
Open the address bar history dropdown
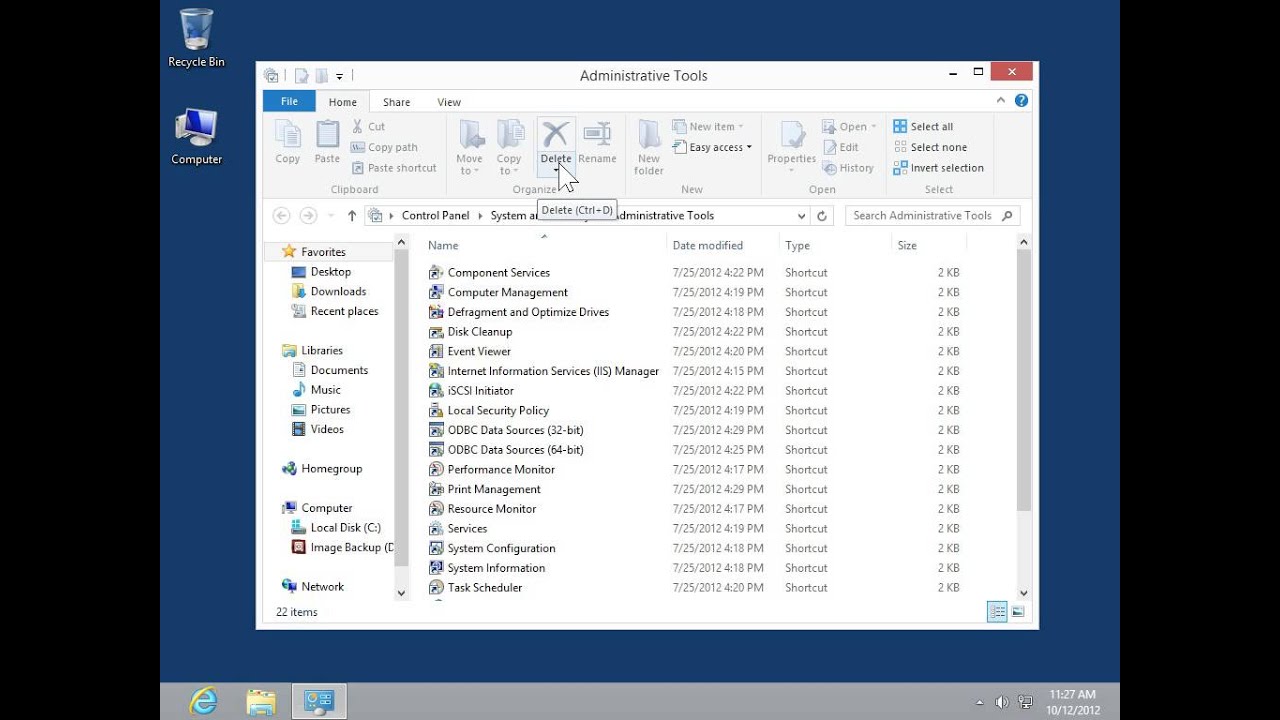801,216
